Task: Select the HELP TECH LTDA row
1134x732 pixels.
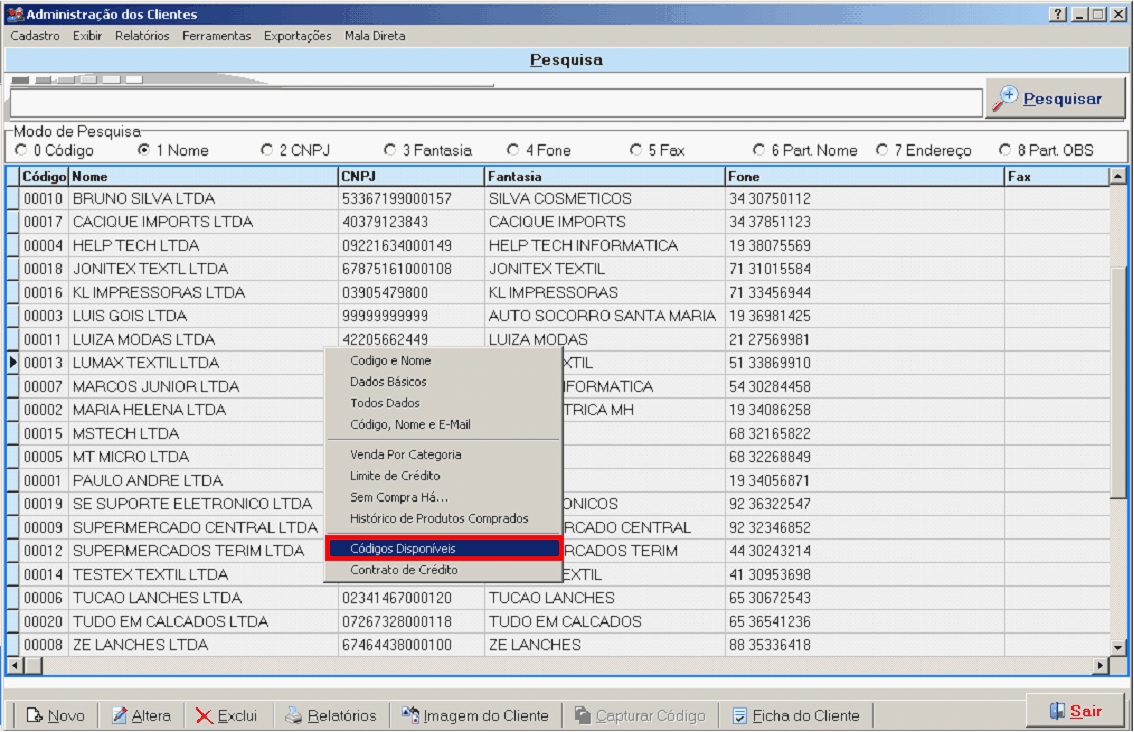Action: (135, 245)
